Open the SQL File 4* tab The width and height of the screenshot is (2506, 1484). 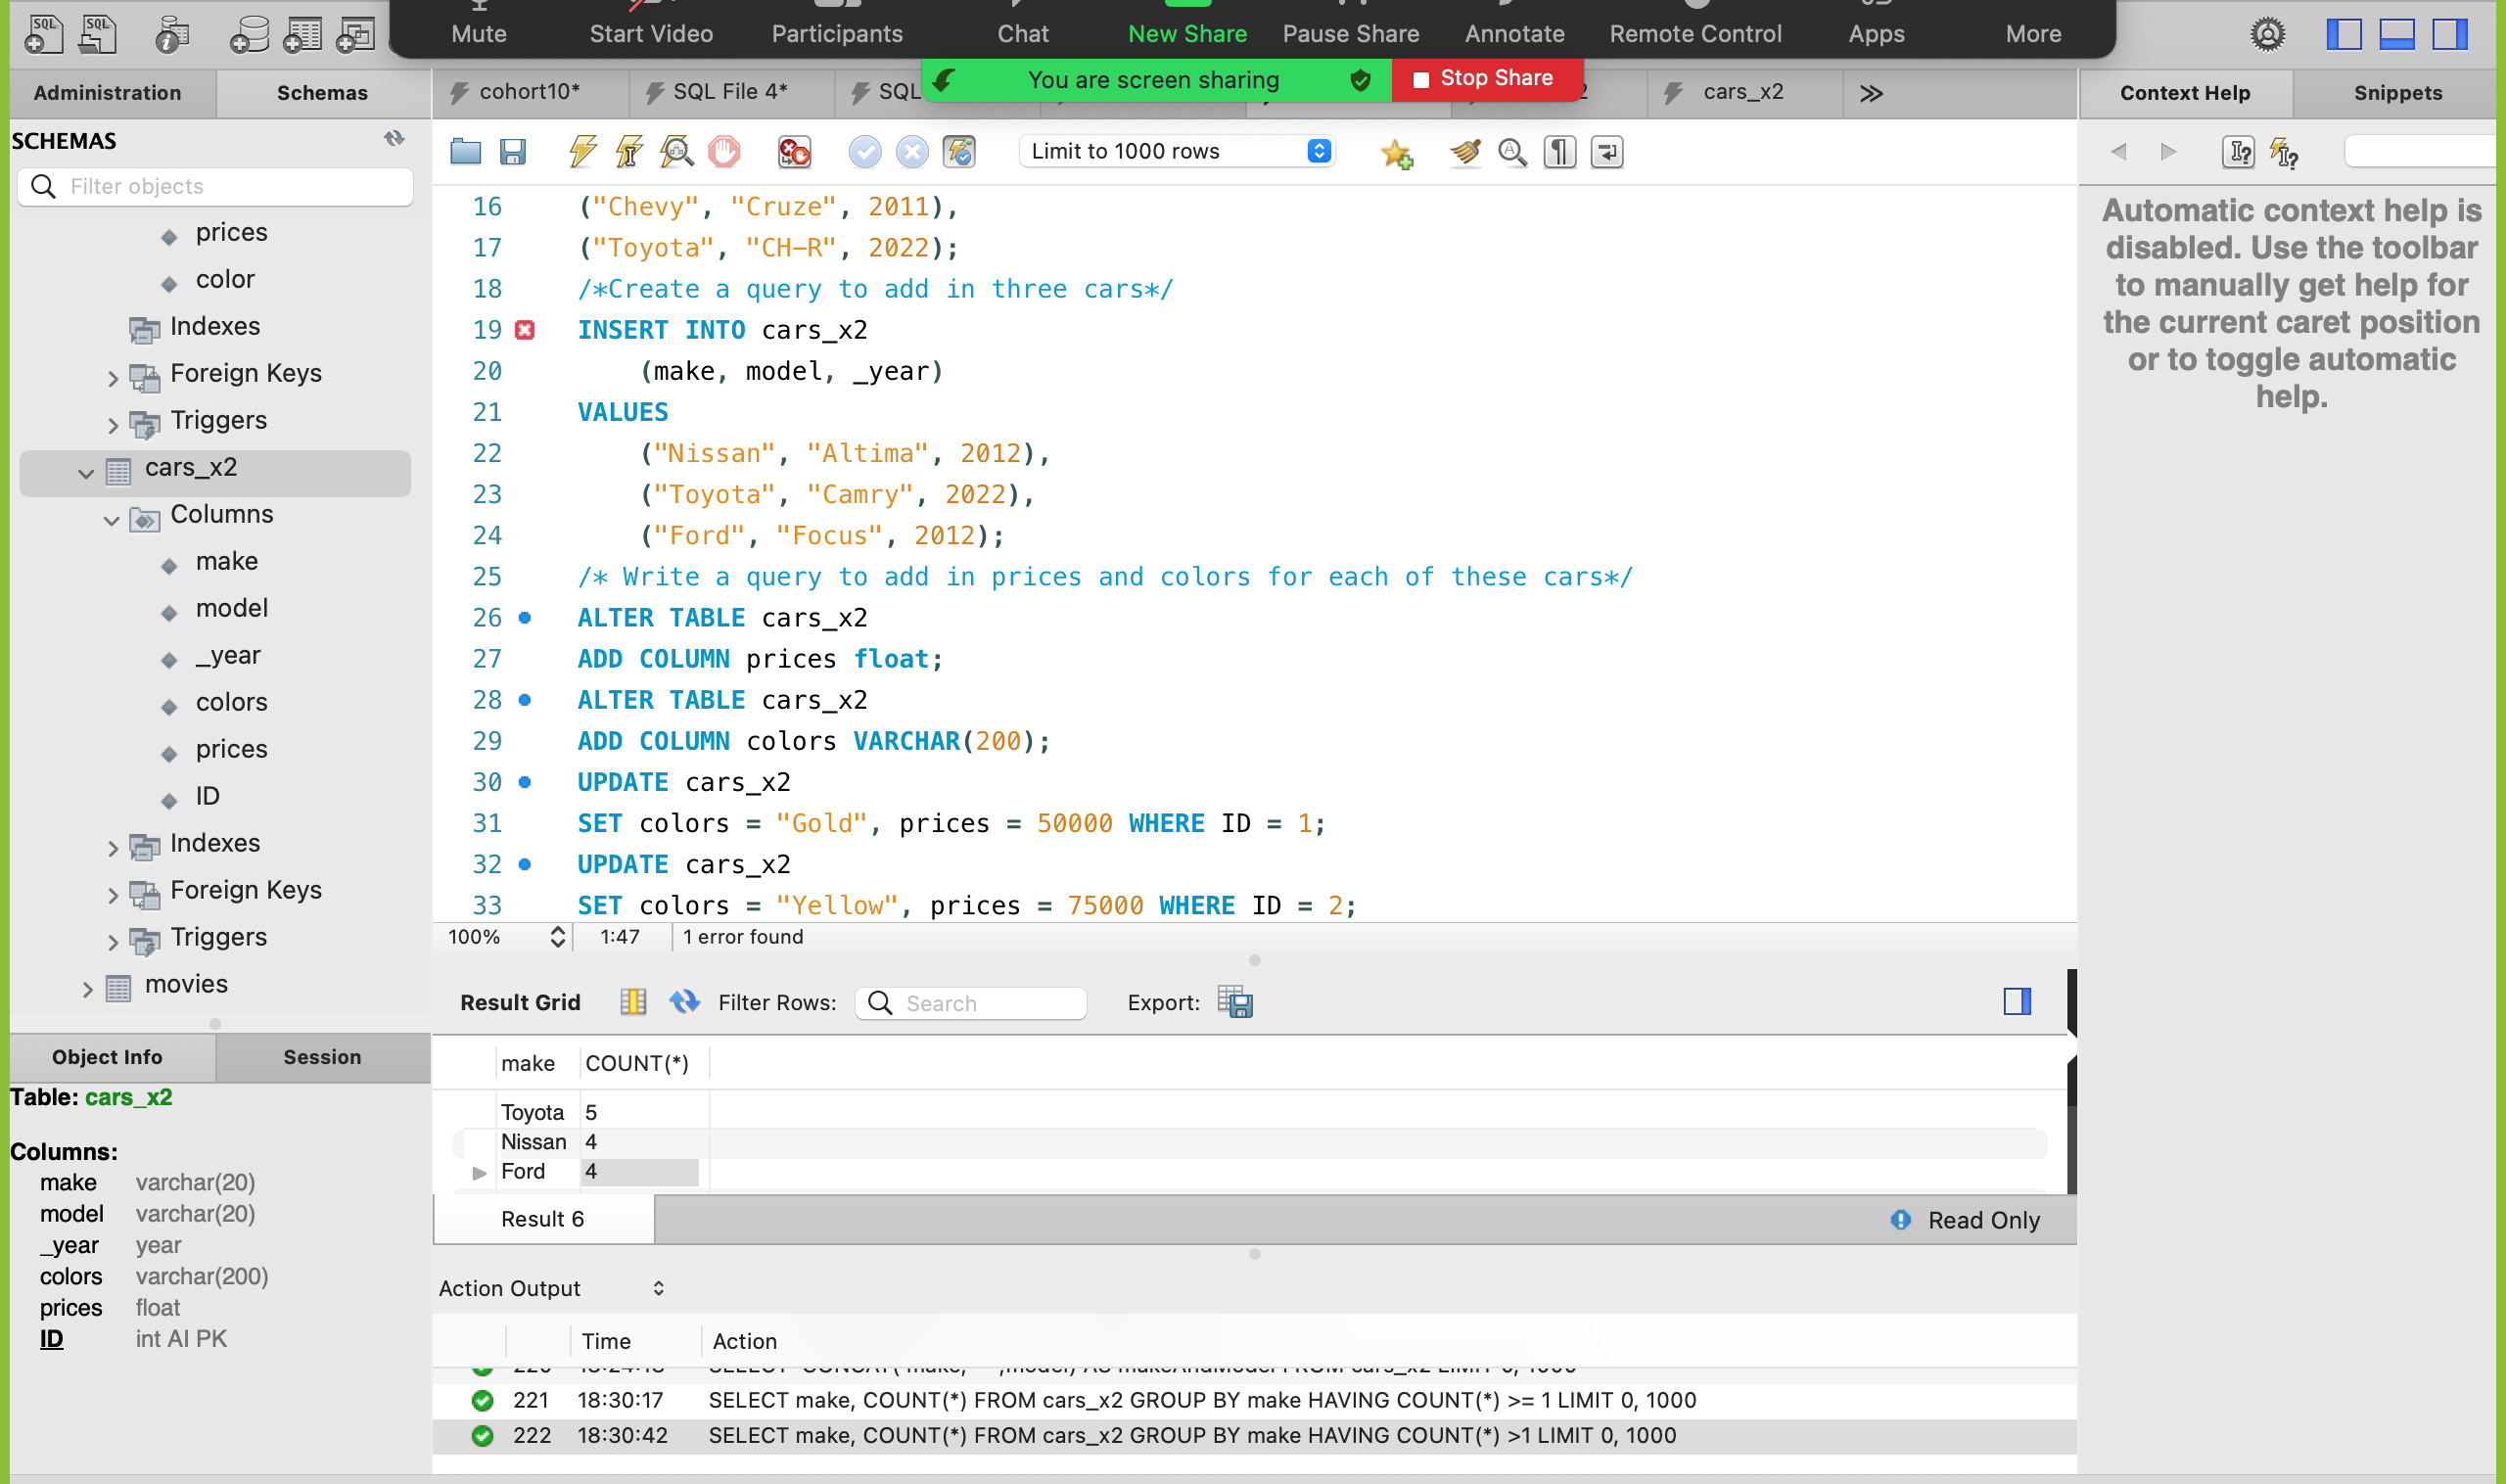pos(731,92)
